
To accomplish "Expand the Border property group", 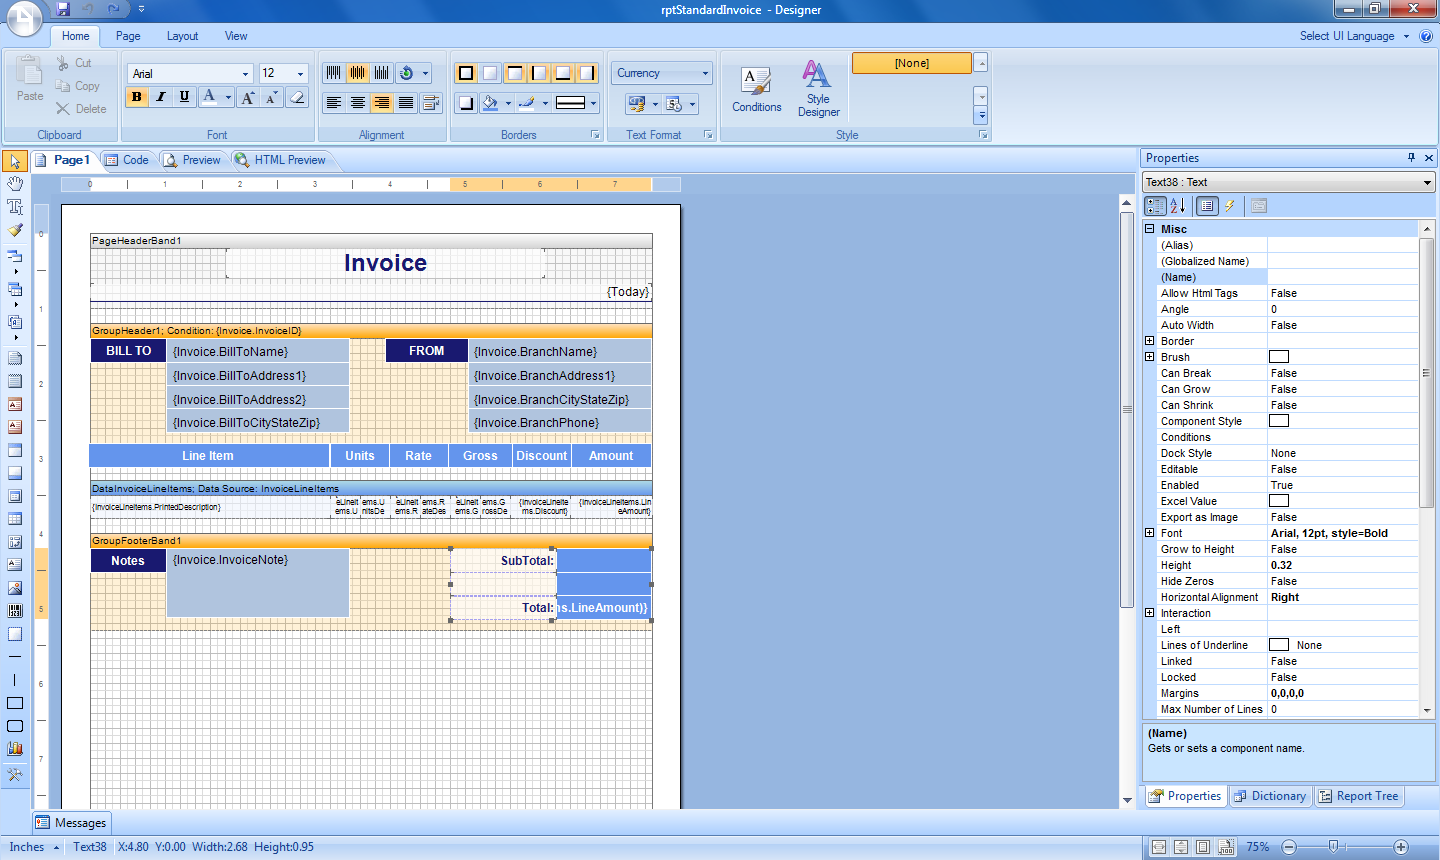I will coord(1150,341).
